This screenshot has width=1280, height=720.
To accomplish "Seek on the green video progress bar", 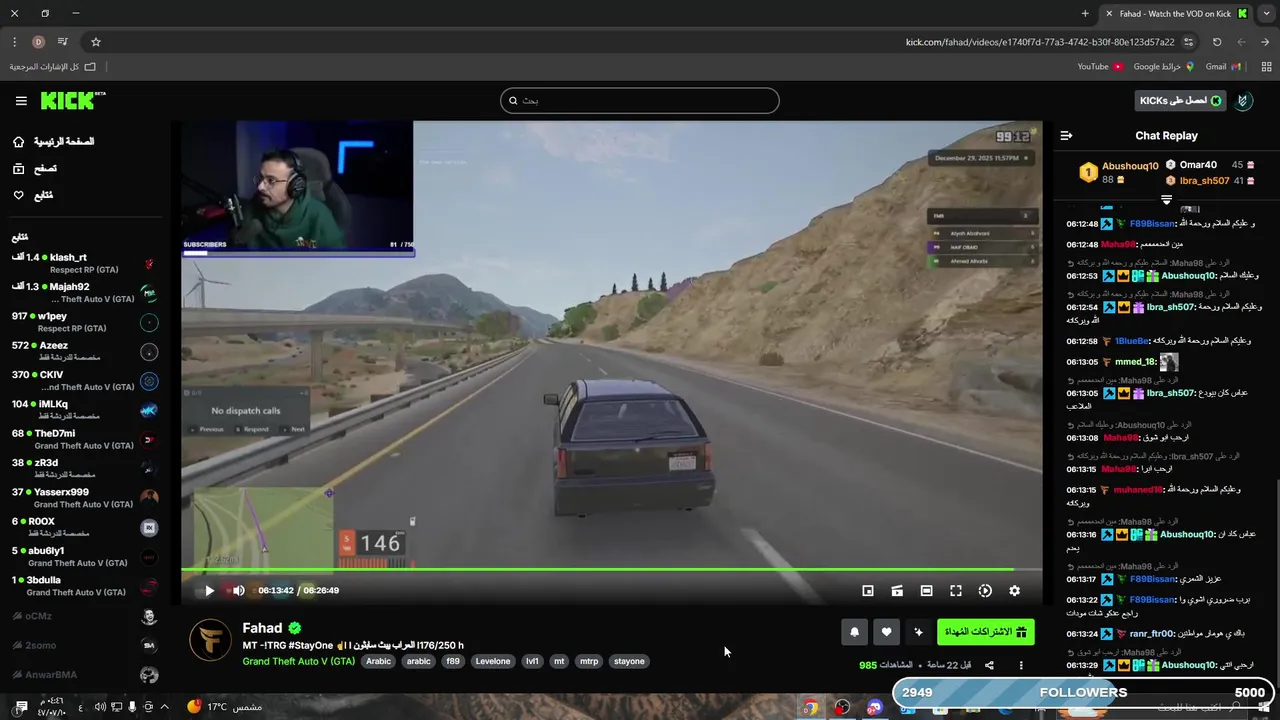I will coord(611,570).
